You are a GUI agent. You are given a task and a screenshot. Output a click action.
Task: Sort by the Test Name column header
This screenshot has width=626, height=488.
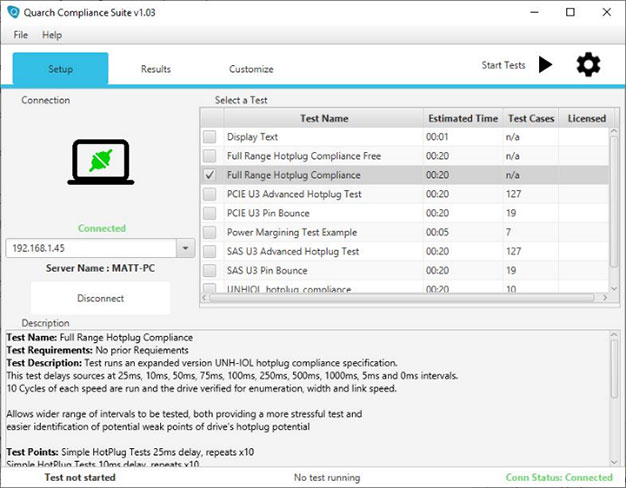(324, 118)
